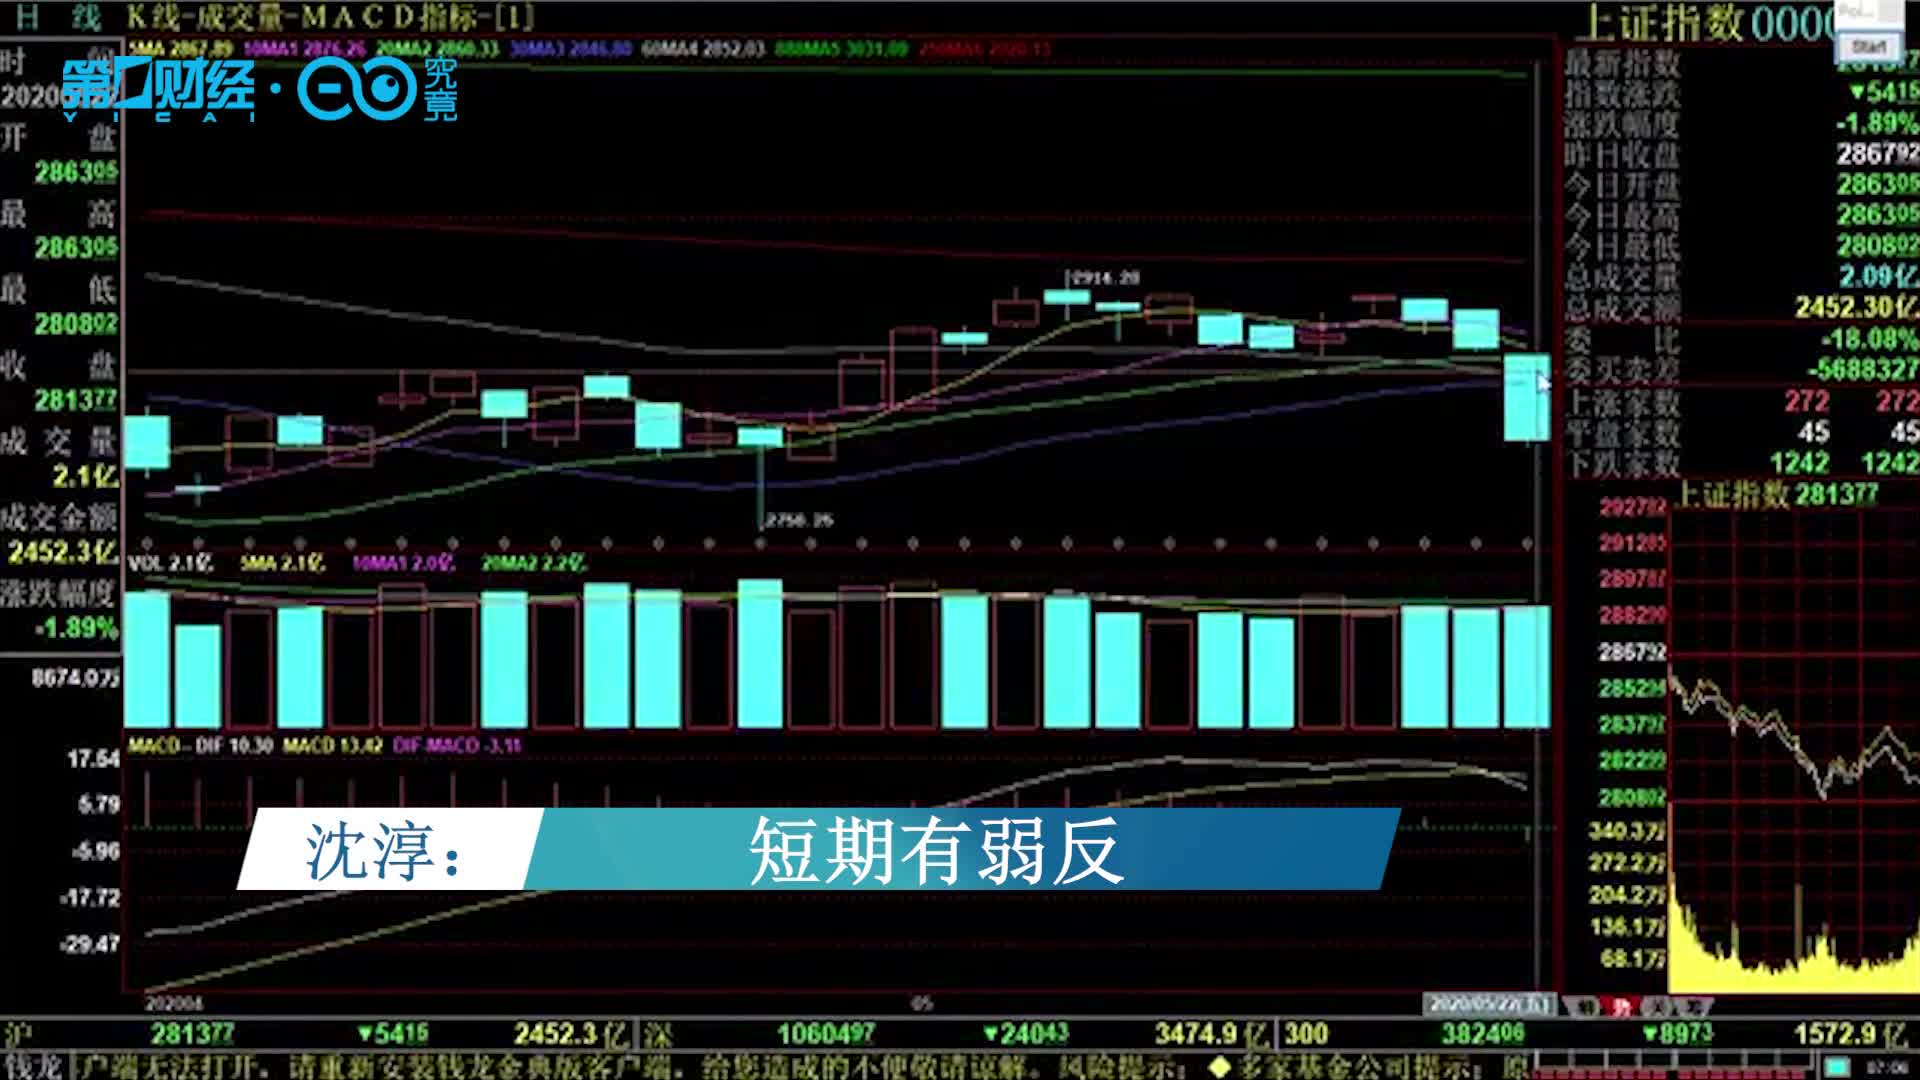The width and height of the screenshot is (1920, 1080).
Task: Click the 上证指数 281377 intraday chart title
Action: point(1775,494)
